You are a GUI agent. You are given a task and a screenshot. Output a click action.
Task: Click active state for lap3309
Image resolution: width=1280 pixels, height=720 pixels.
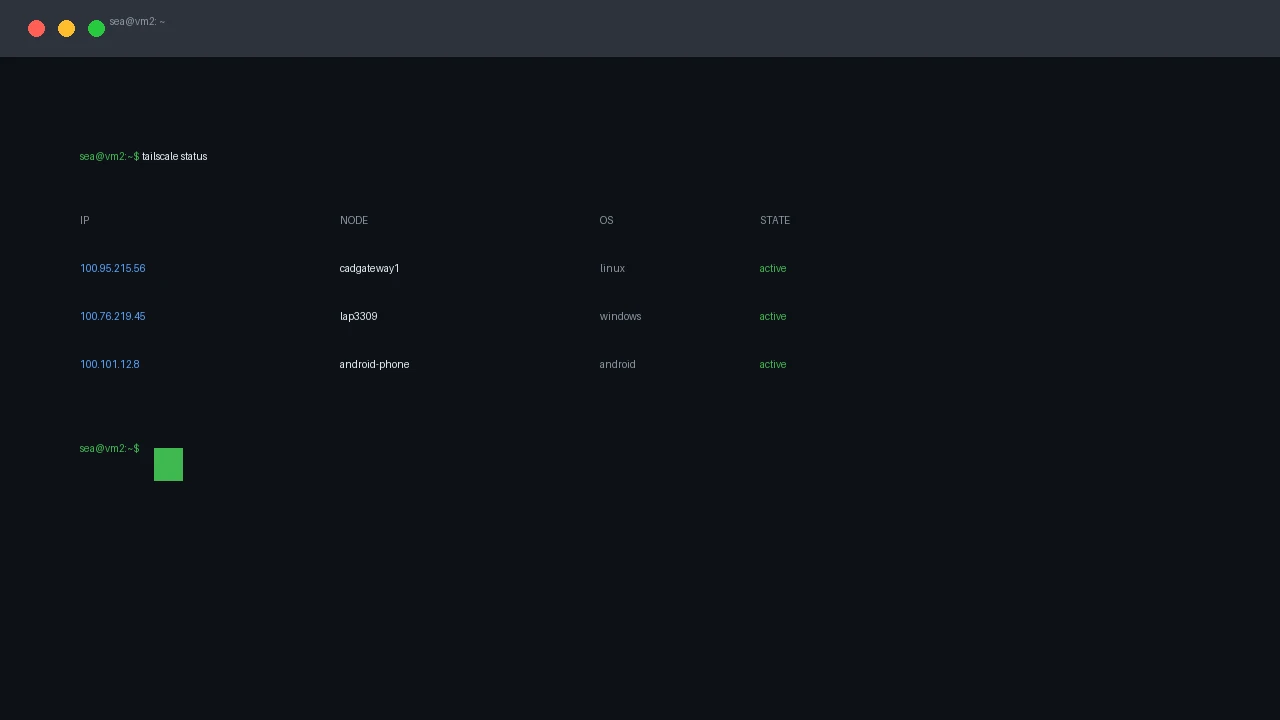(x=773, y=317)
